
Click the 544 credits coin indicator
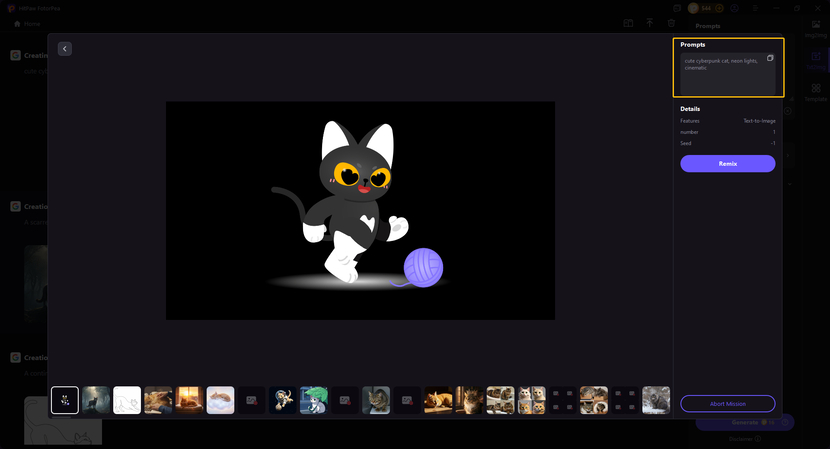[700, 8]
